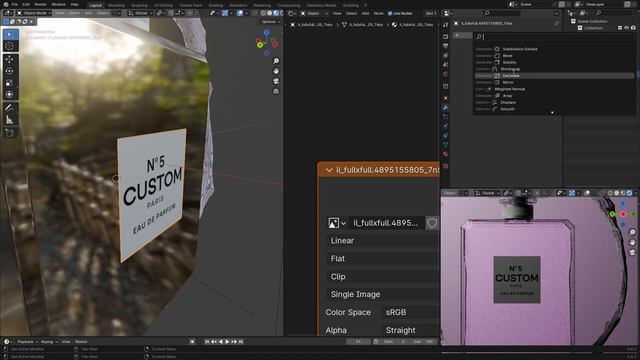The image size is (640, 360).
Task: Toggle the Use Nodes checkbox
Action: tap(390, 13)
